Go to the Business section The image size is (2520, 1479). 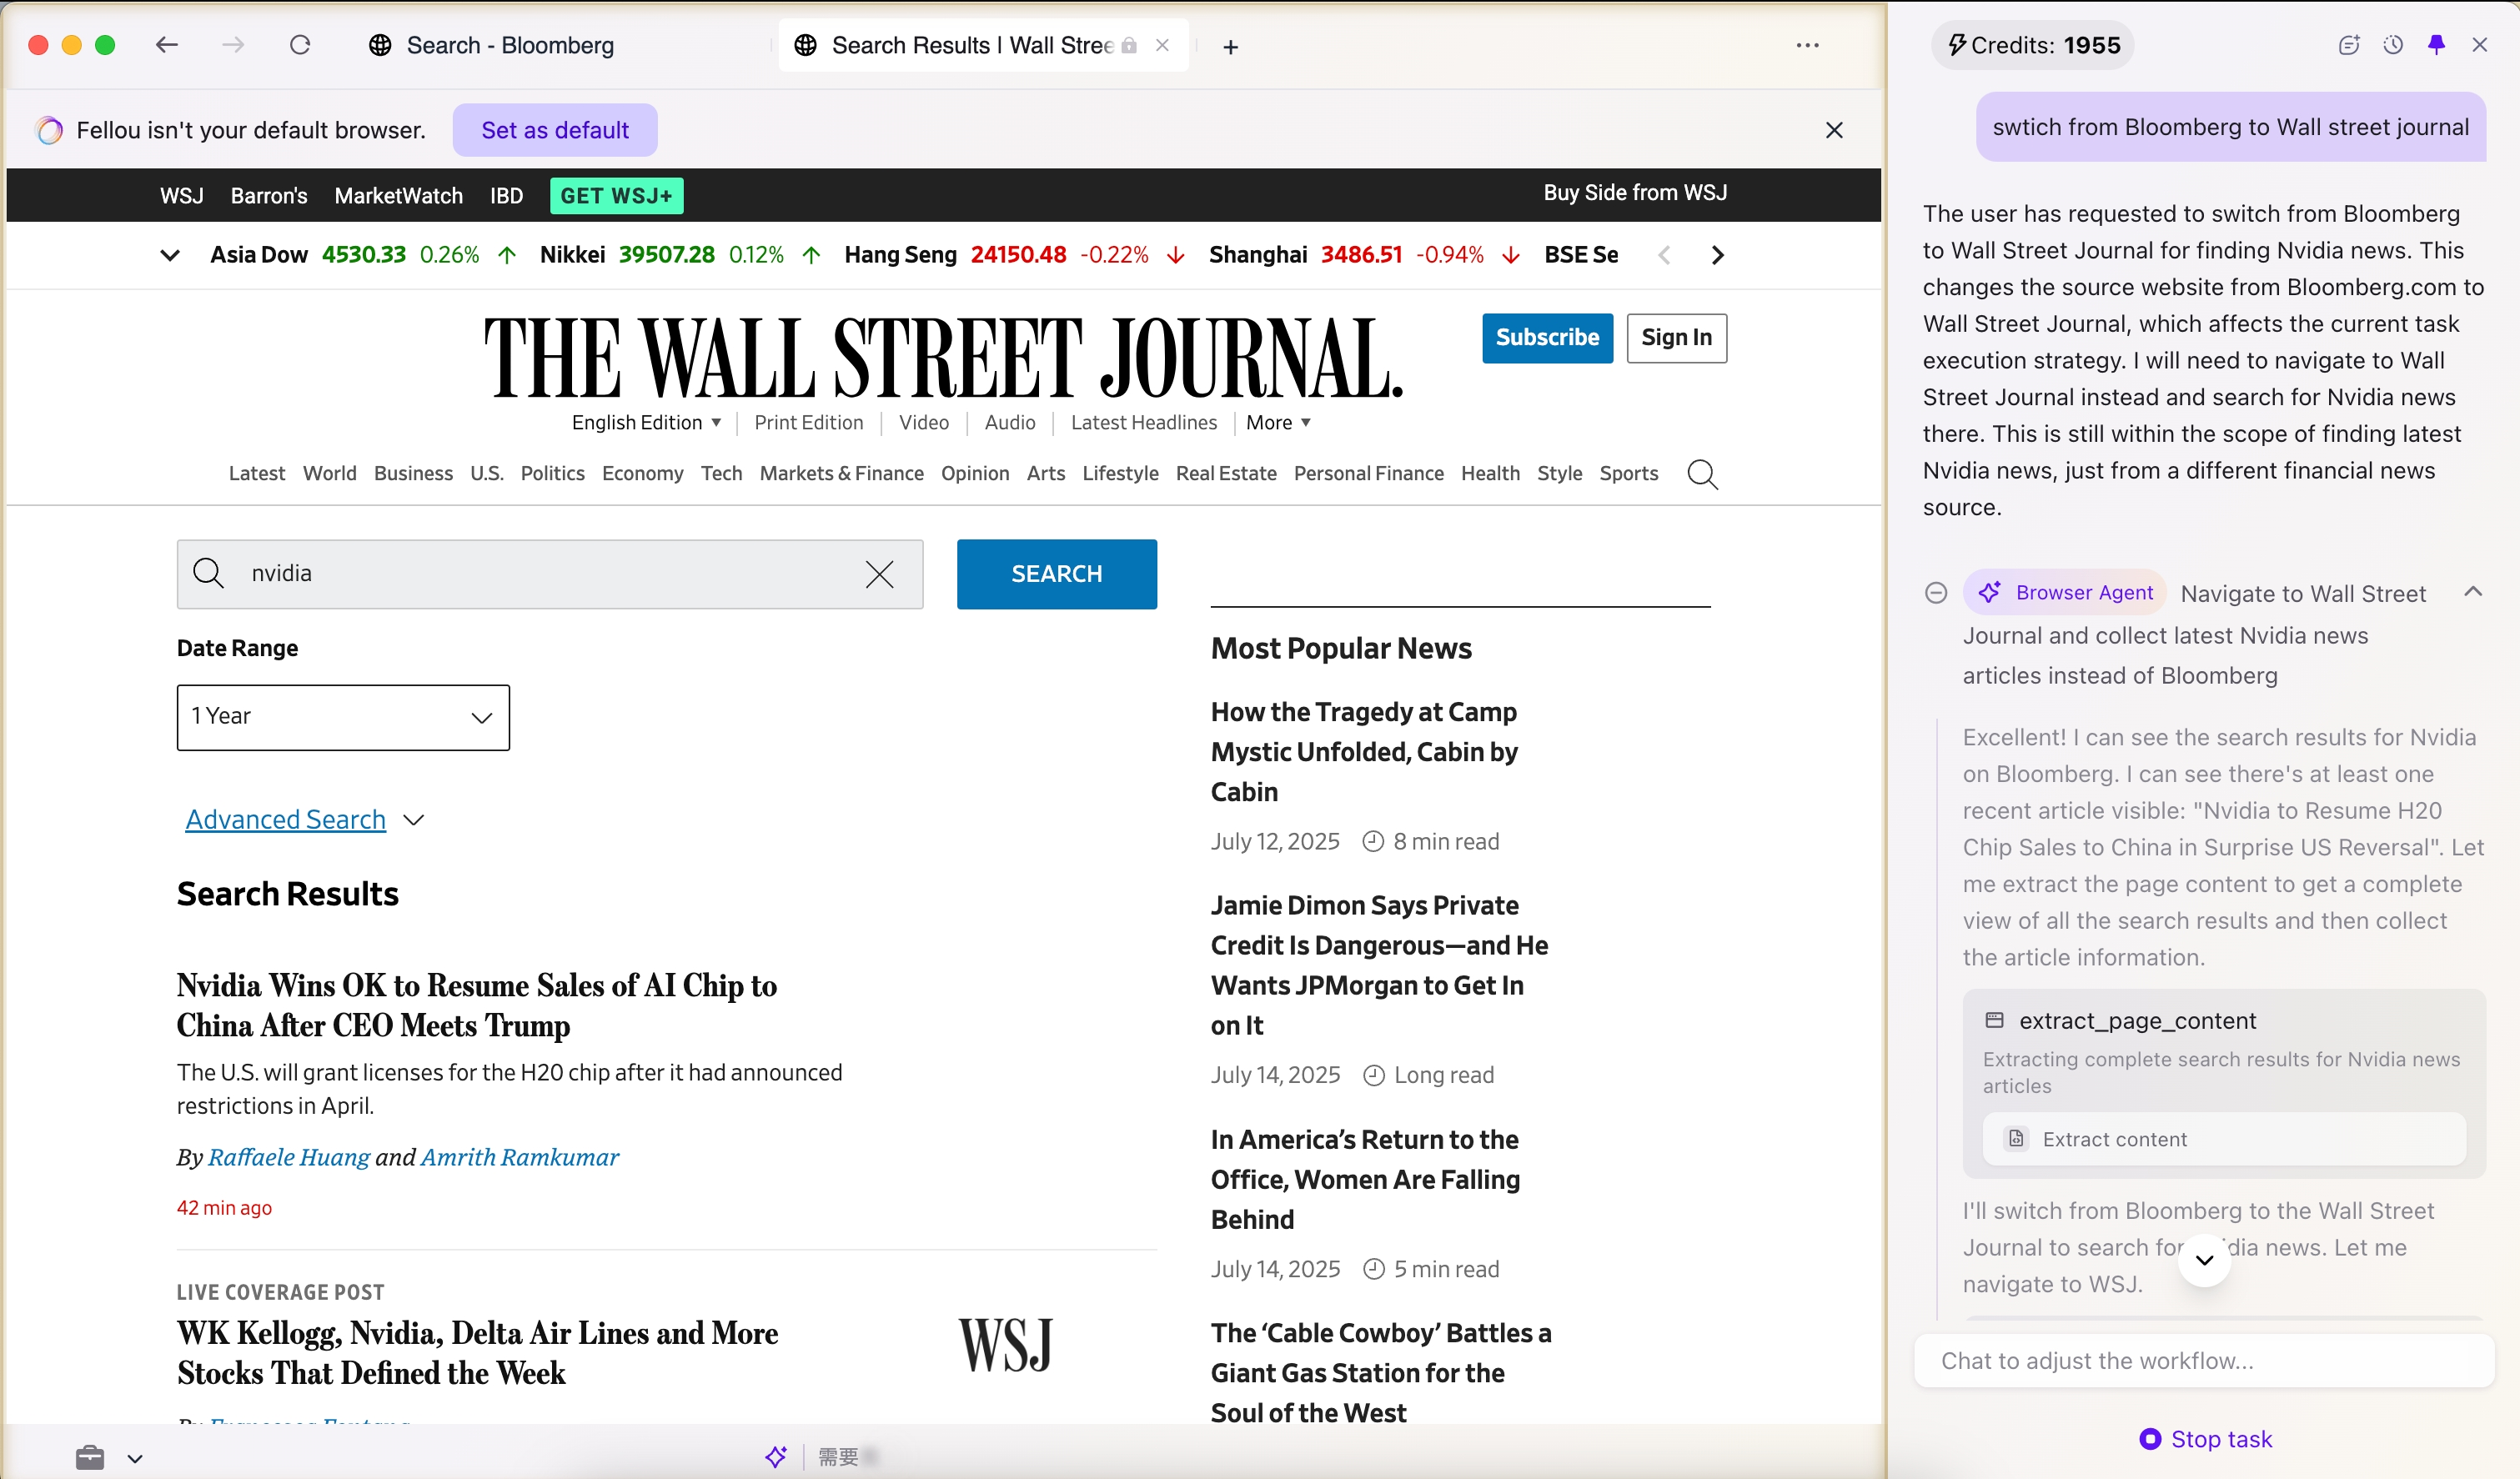(x=413, y=473)
